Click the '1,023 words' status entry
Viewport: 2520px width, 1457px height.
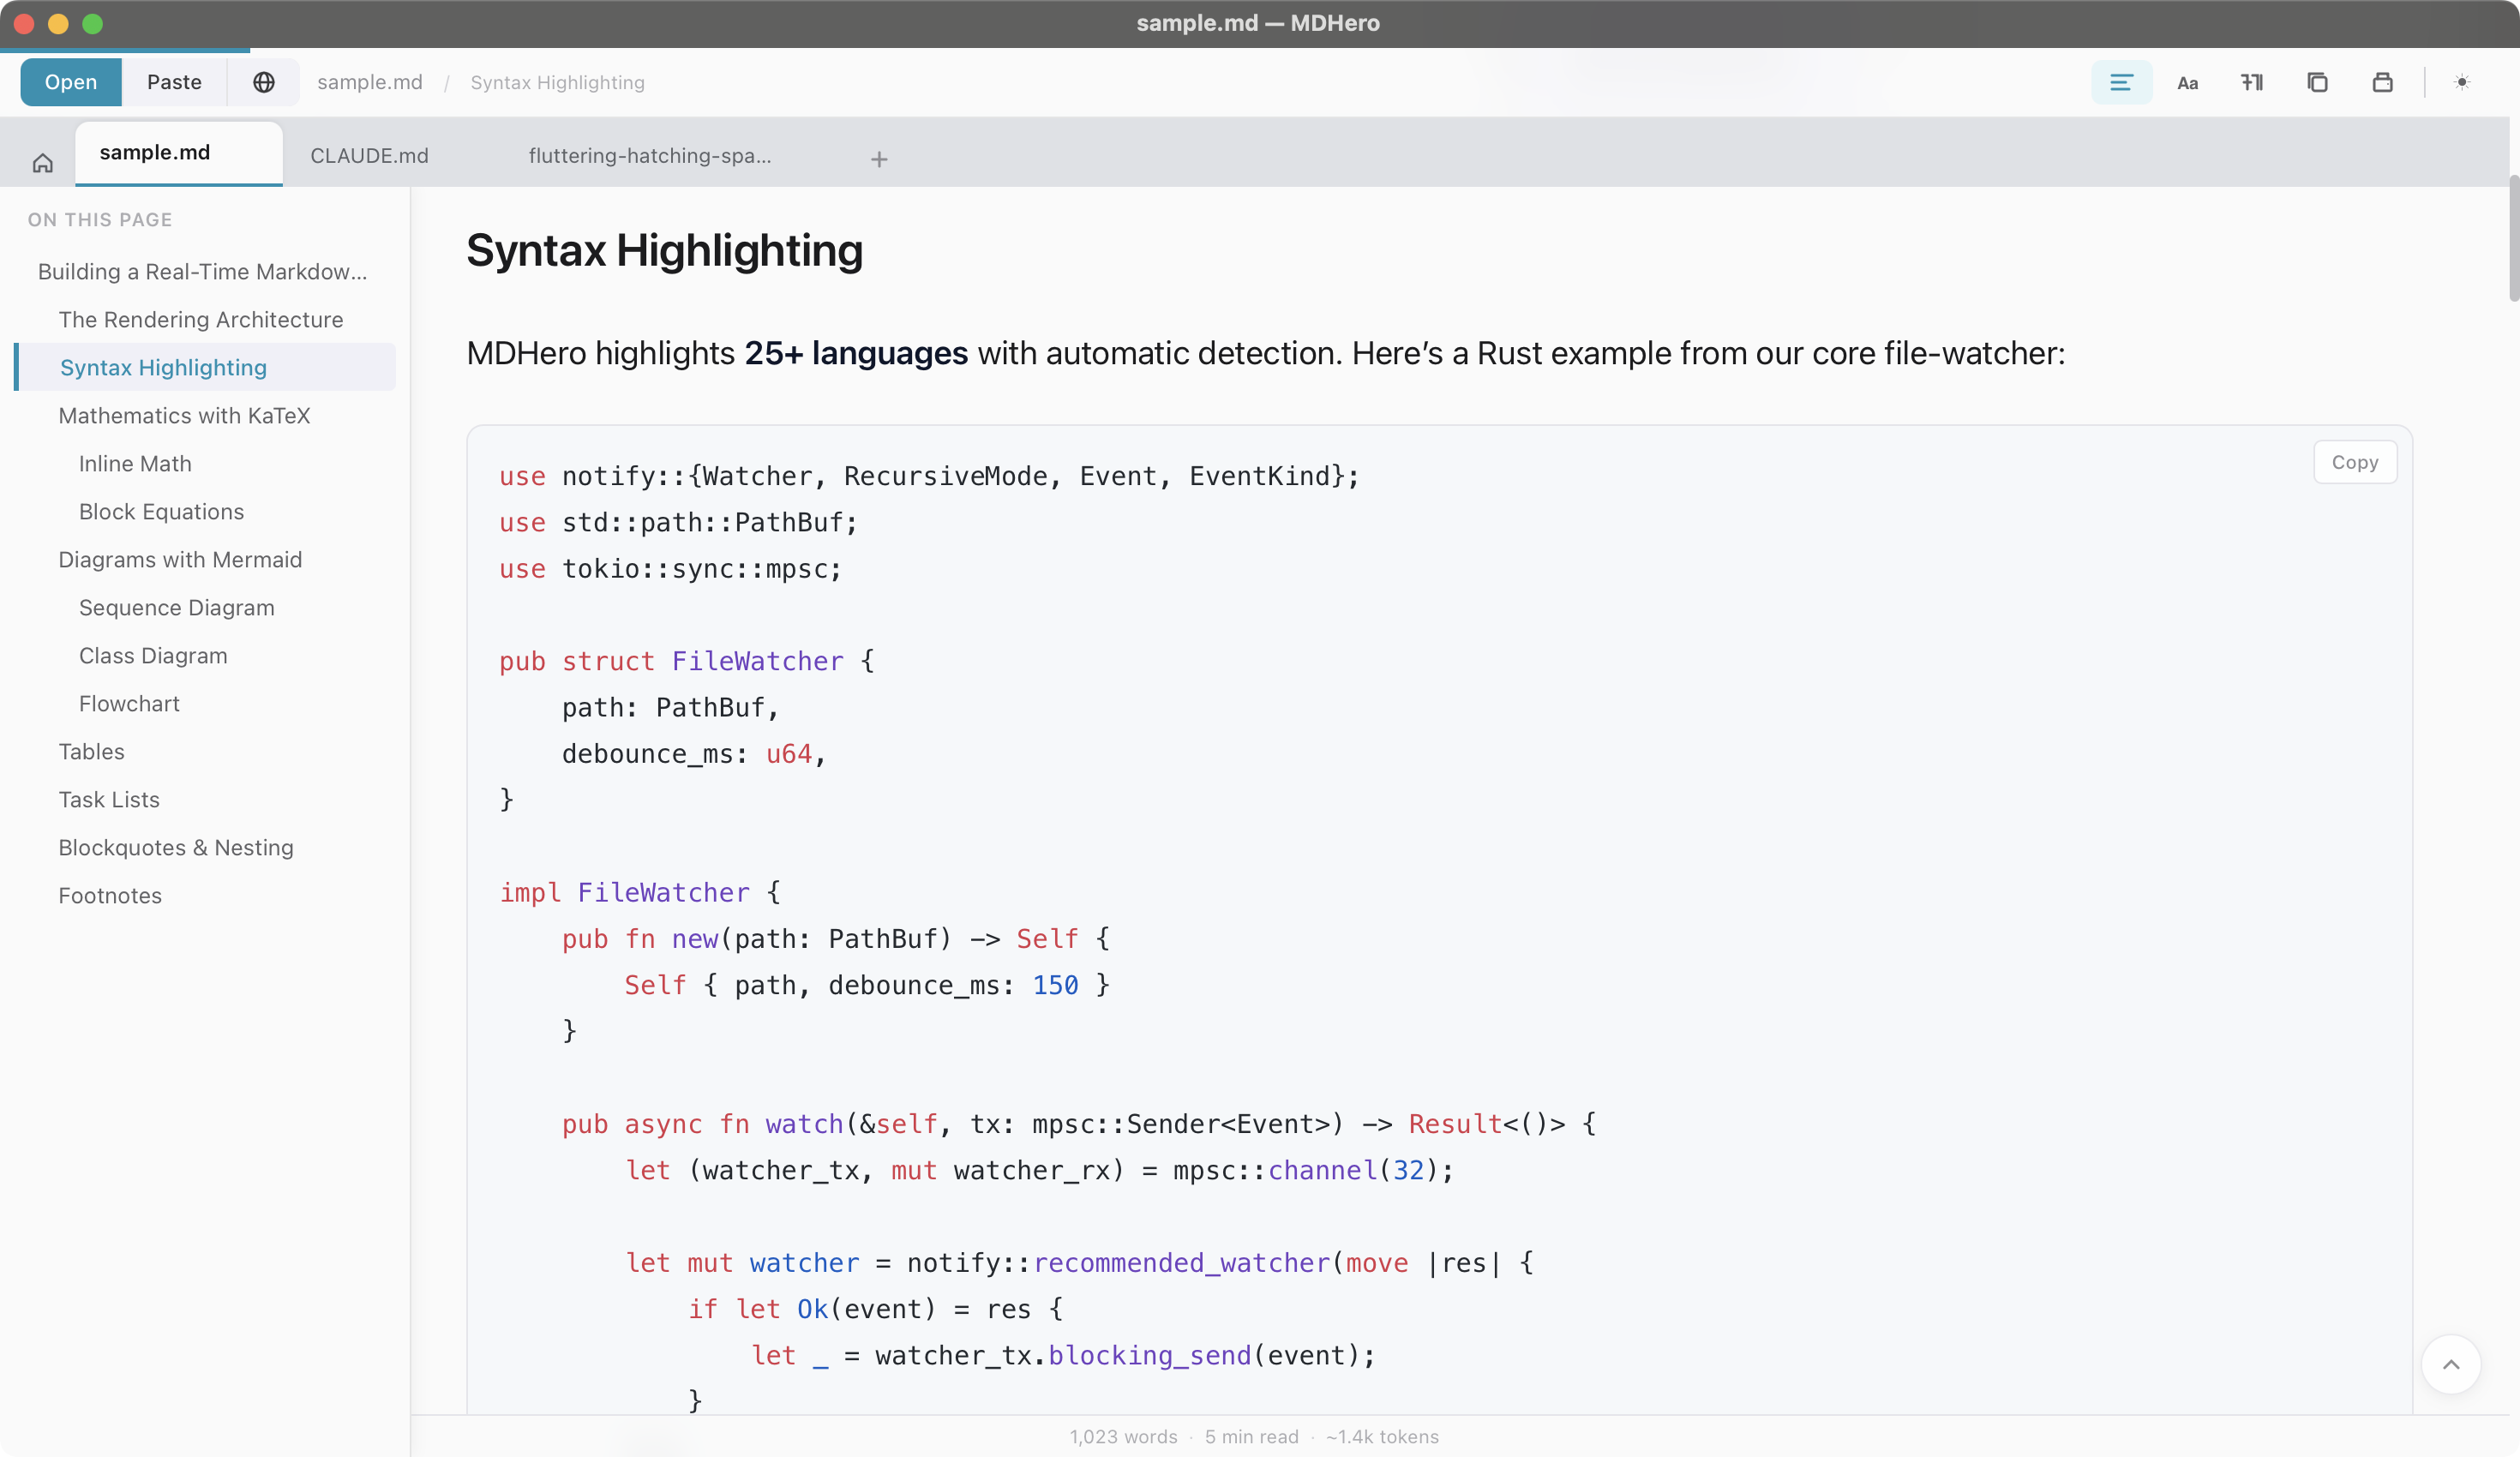tap(1123, 1436)
